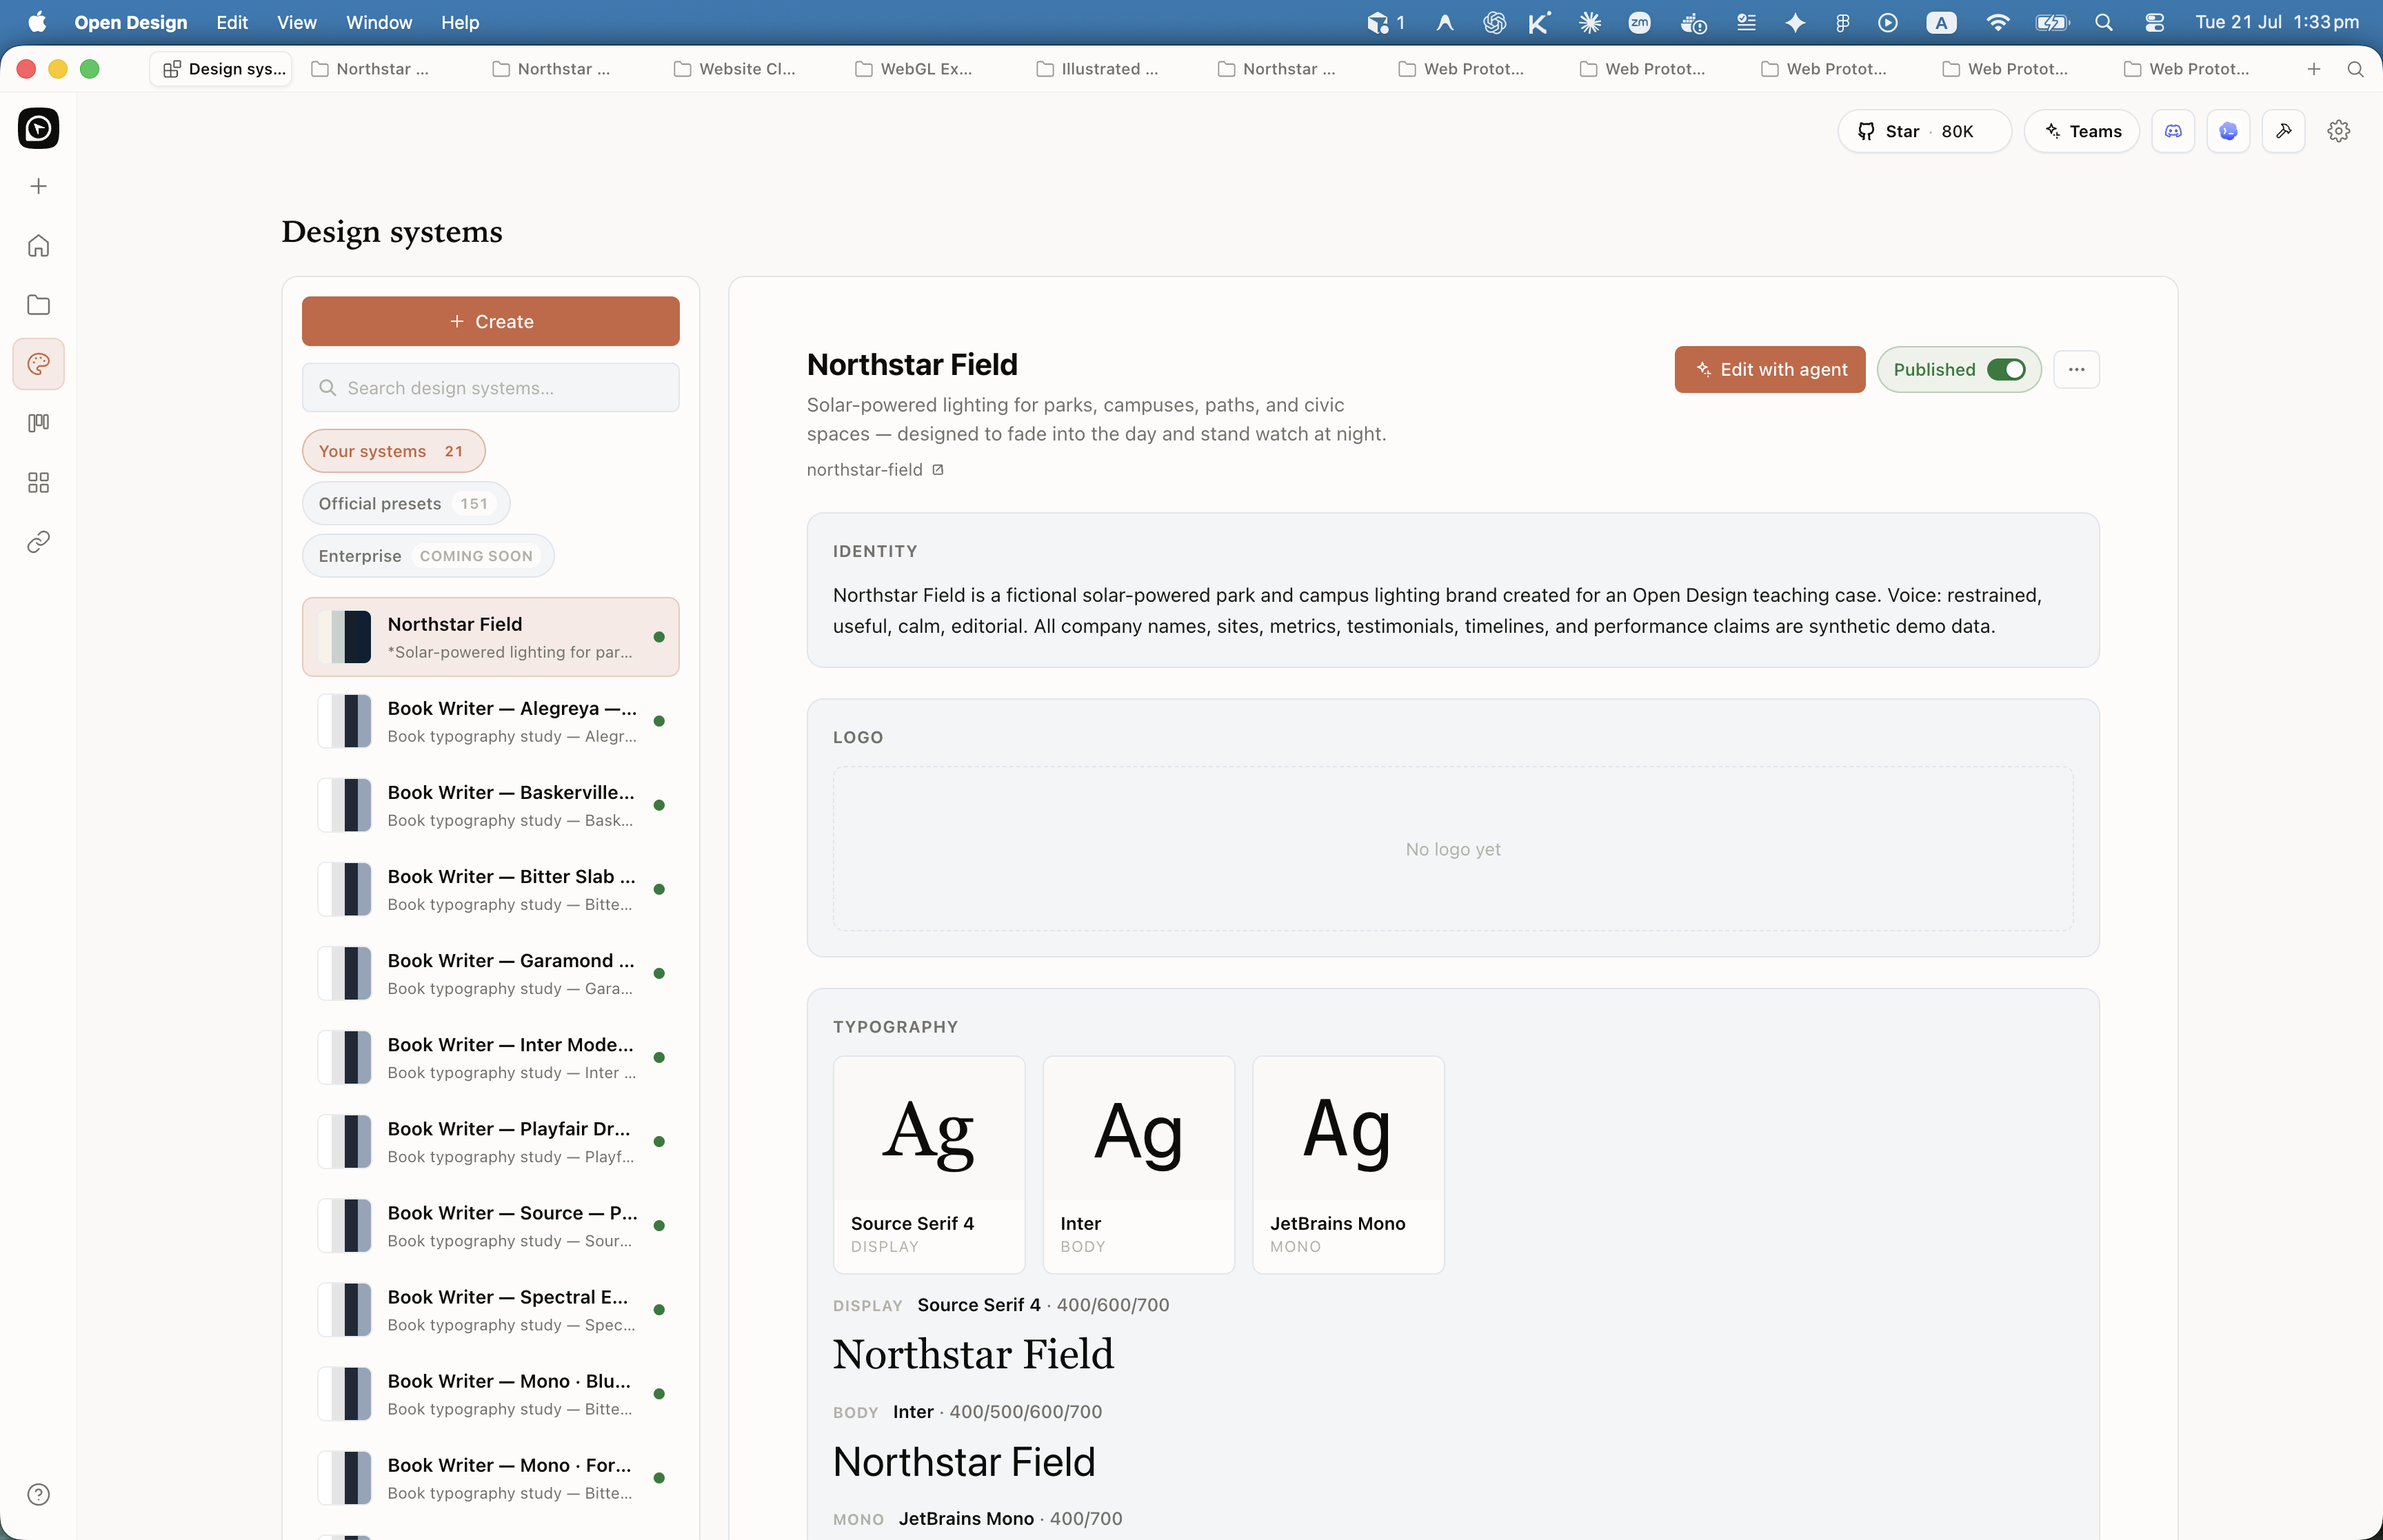This screenshot has height=1540, width=2383.
Task: Select Book Writer — Bitter Slab system
Action: (x=491, y=889)
